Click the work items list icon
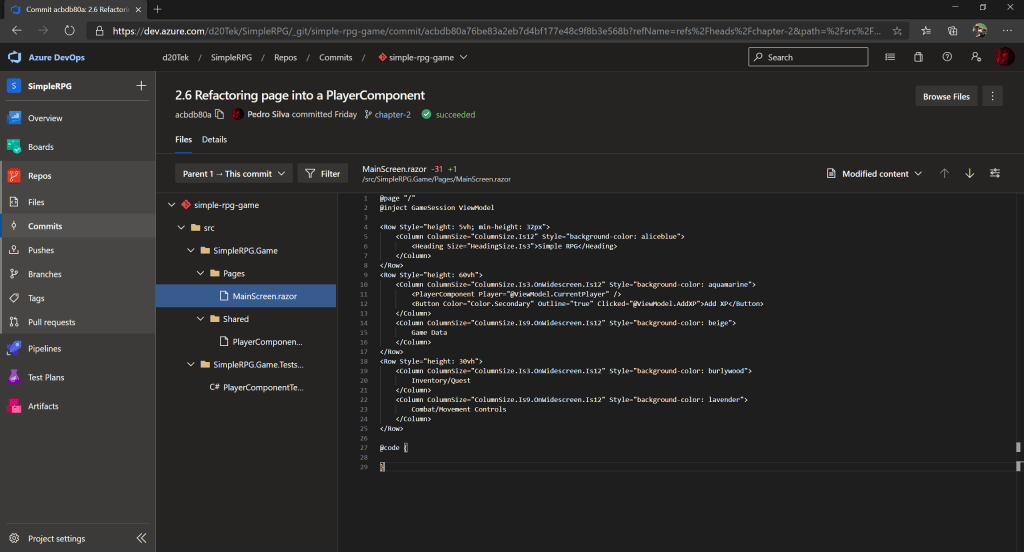 pos(889,57)
